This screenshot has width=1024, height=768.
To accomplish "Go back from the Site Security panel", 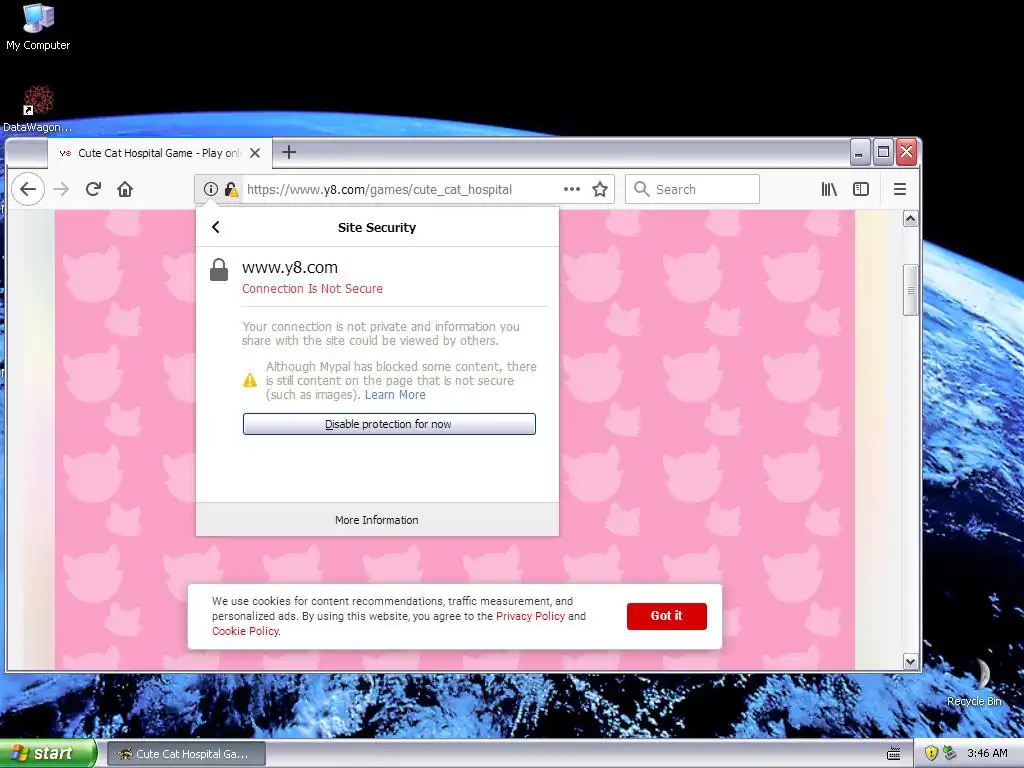I will pos(216,227).
